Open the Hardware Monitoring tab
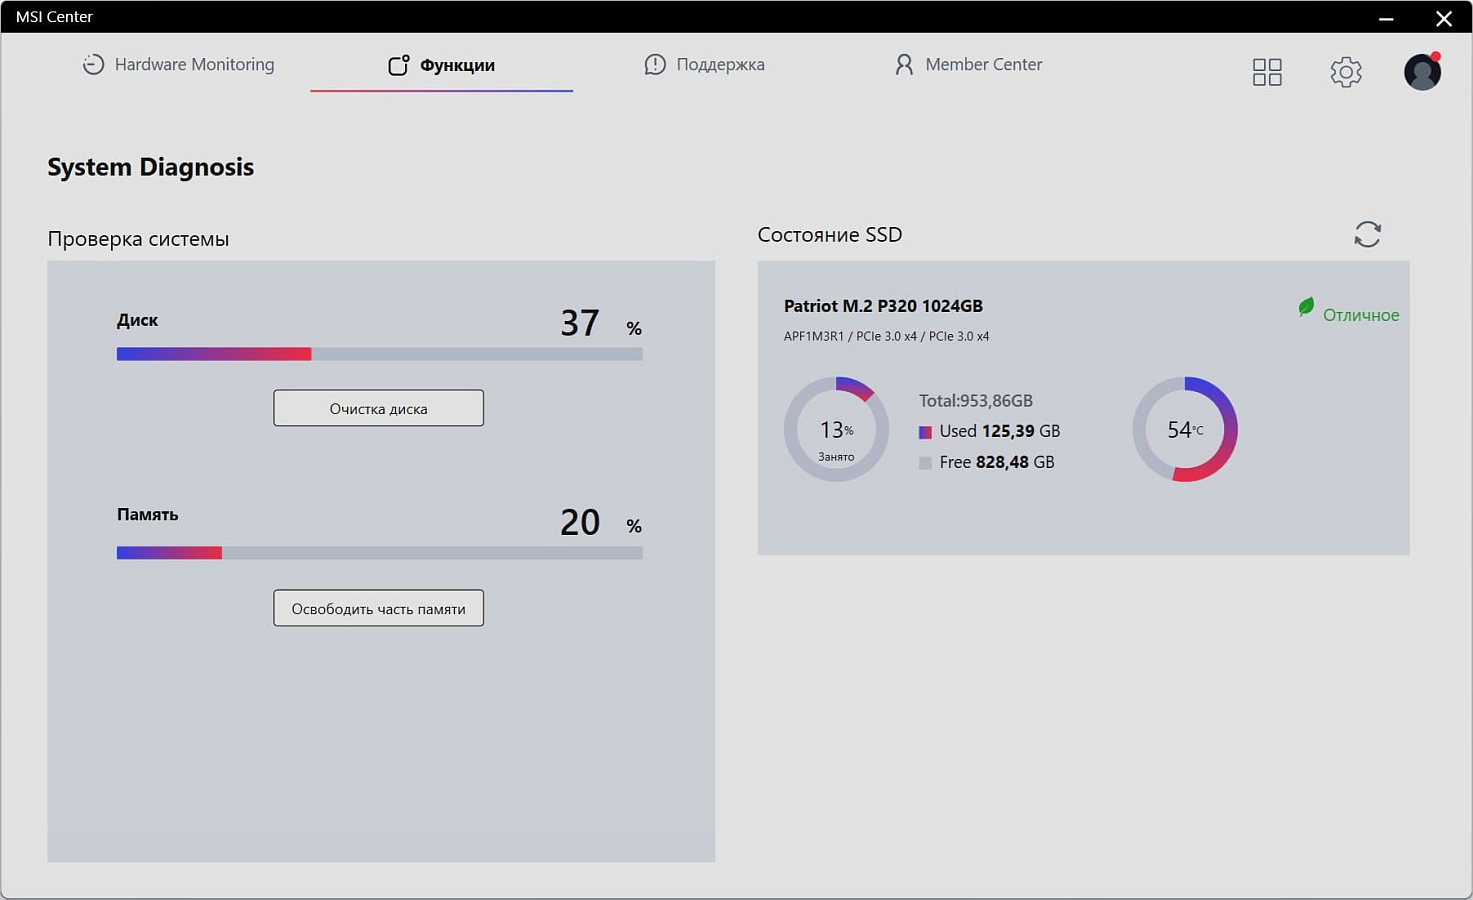The height and width of the screenshot is (900, 1473). point(178,64)
